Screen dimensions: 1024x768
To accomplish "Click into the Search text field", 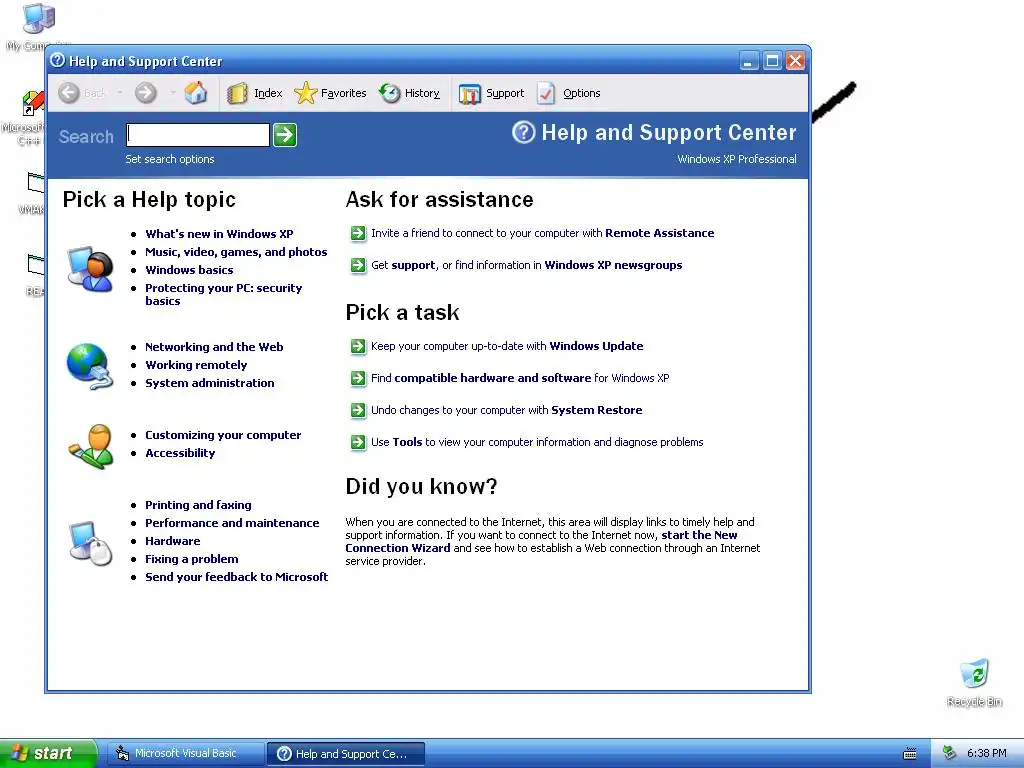I will tap(198, 135).
